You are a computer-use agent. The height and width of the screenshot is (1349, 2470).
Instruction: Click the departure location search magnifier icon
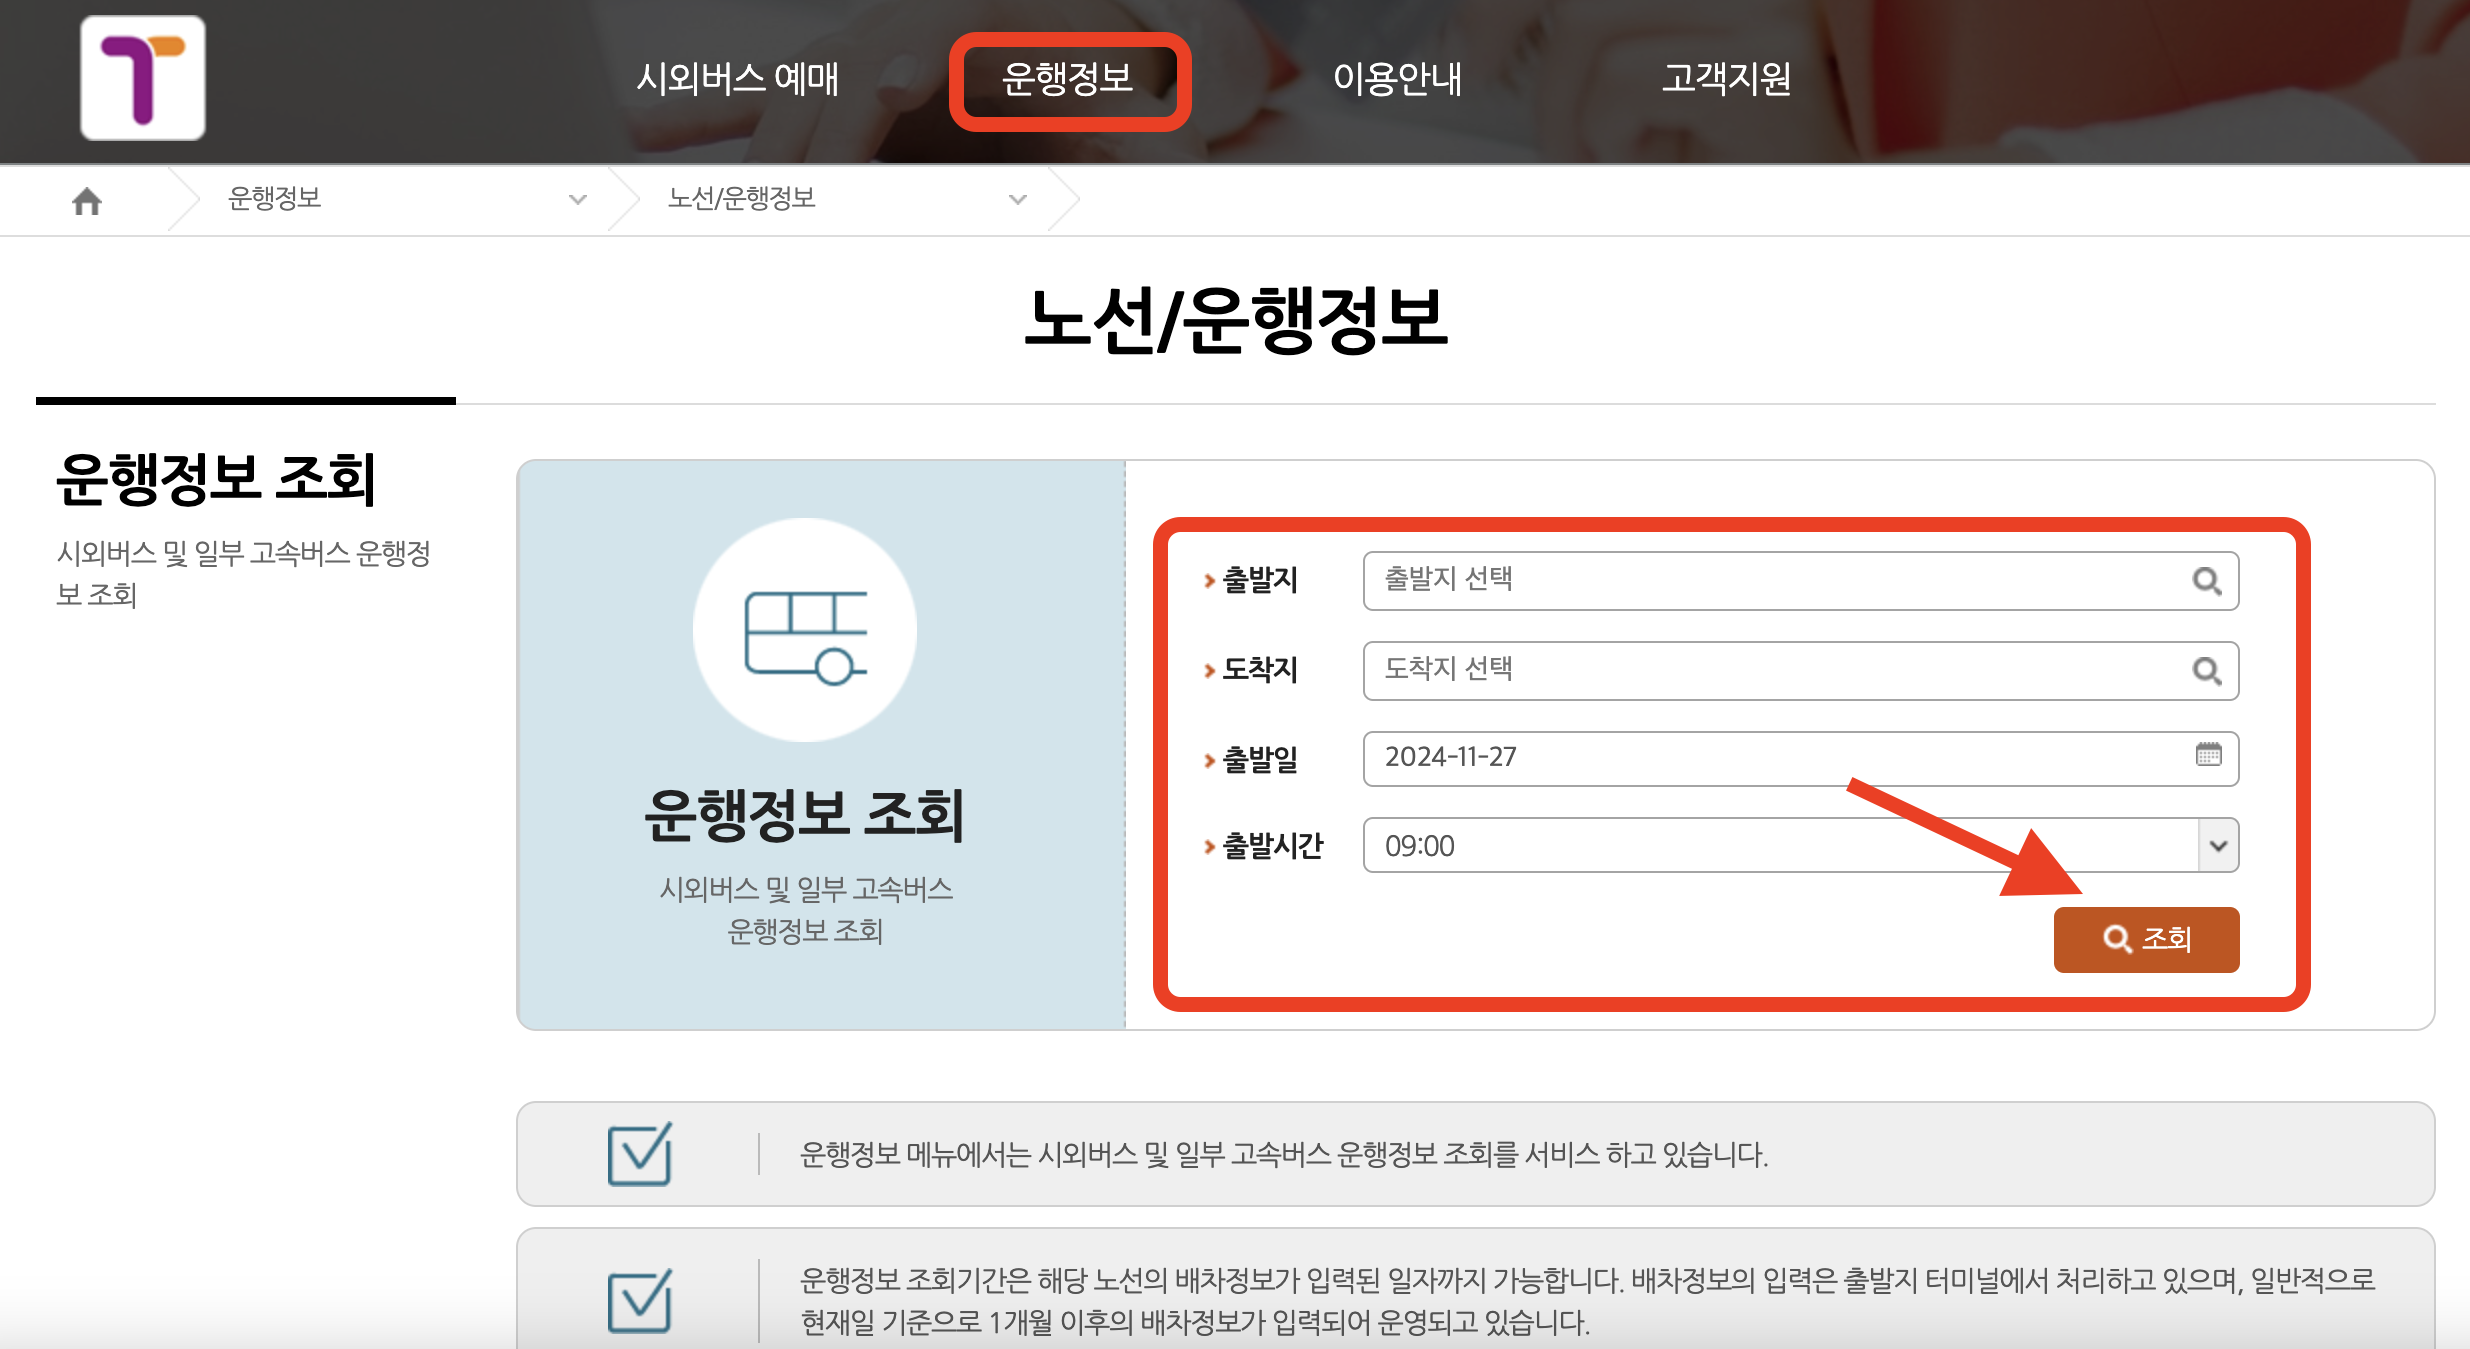tap(2208, 581)
